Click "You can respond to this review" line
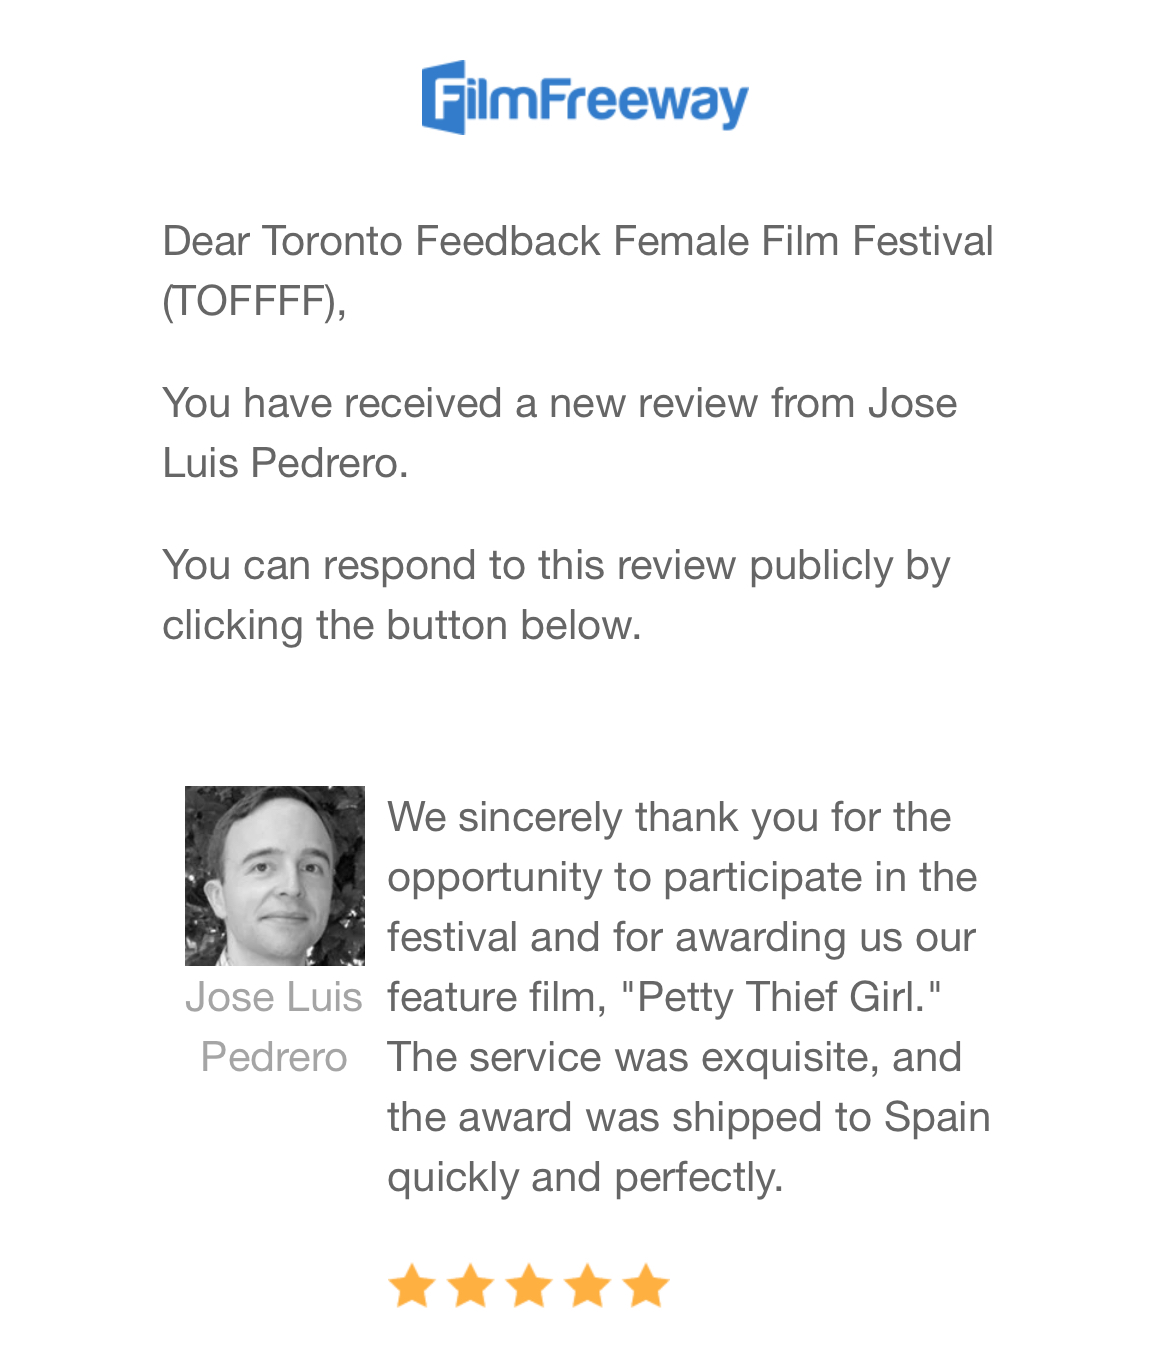This screenshot has width=1170, height=1362. pyautogui.click(x=555, y=566)
